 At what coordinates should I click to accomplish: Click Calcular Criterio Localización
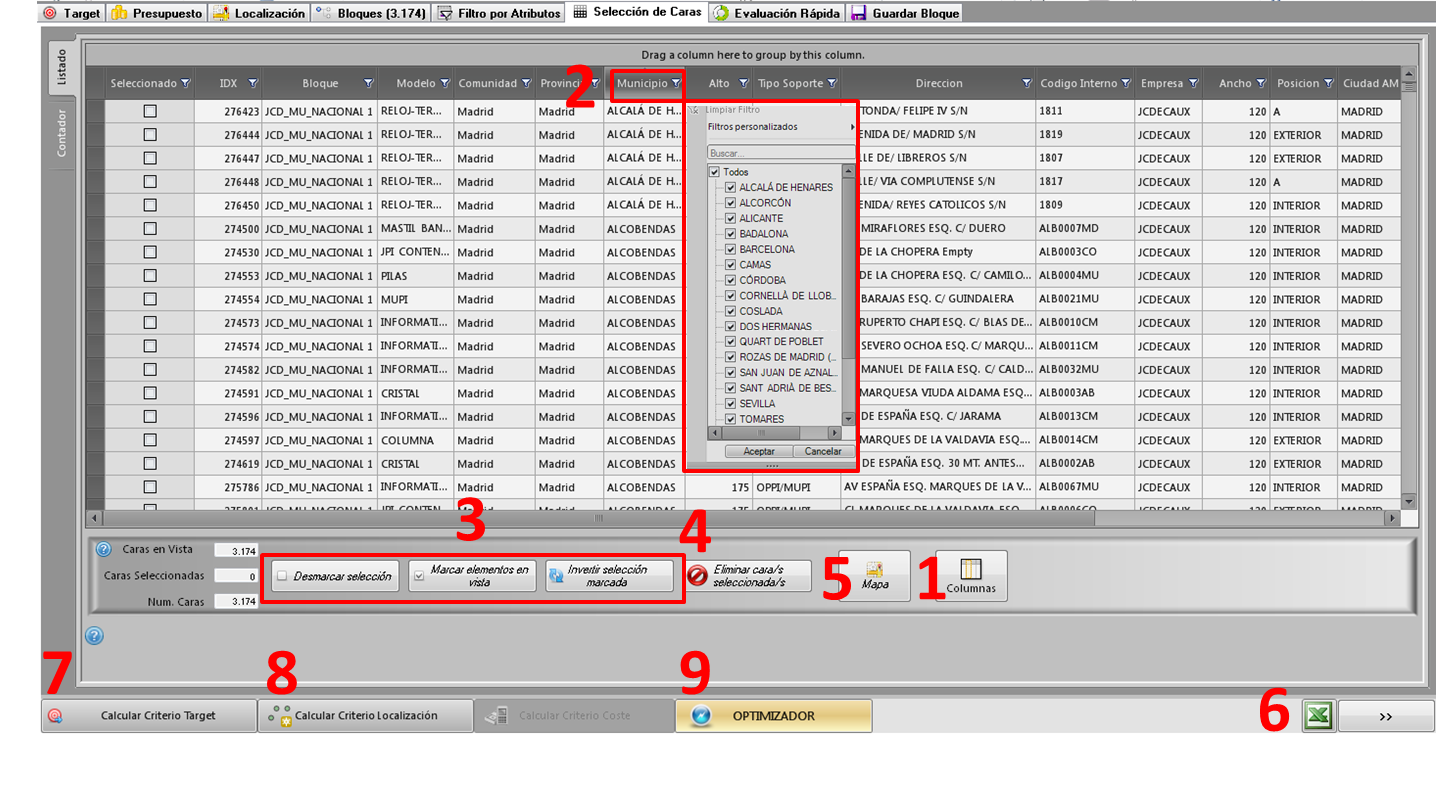click(x=365, y=716)
